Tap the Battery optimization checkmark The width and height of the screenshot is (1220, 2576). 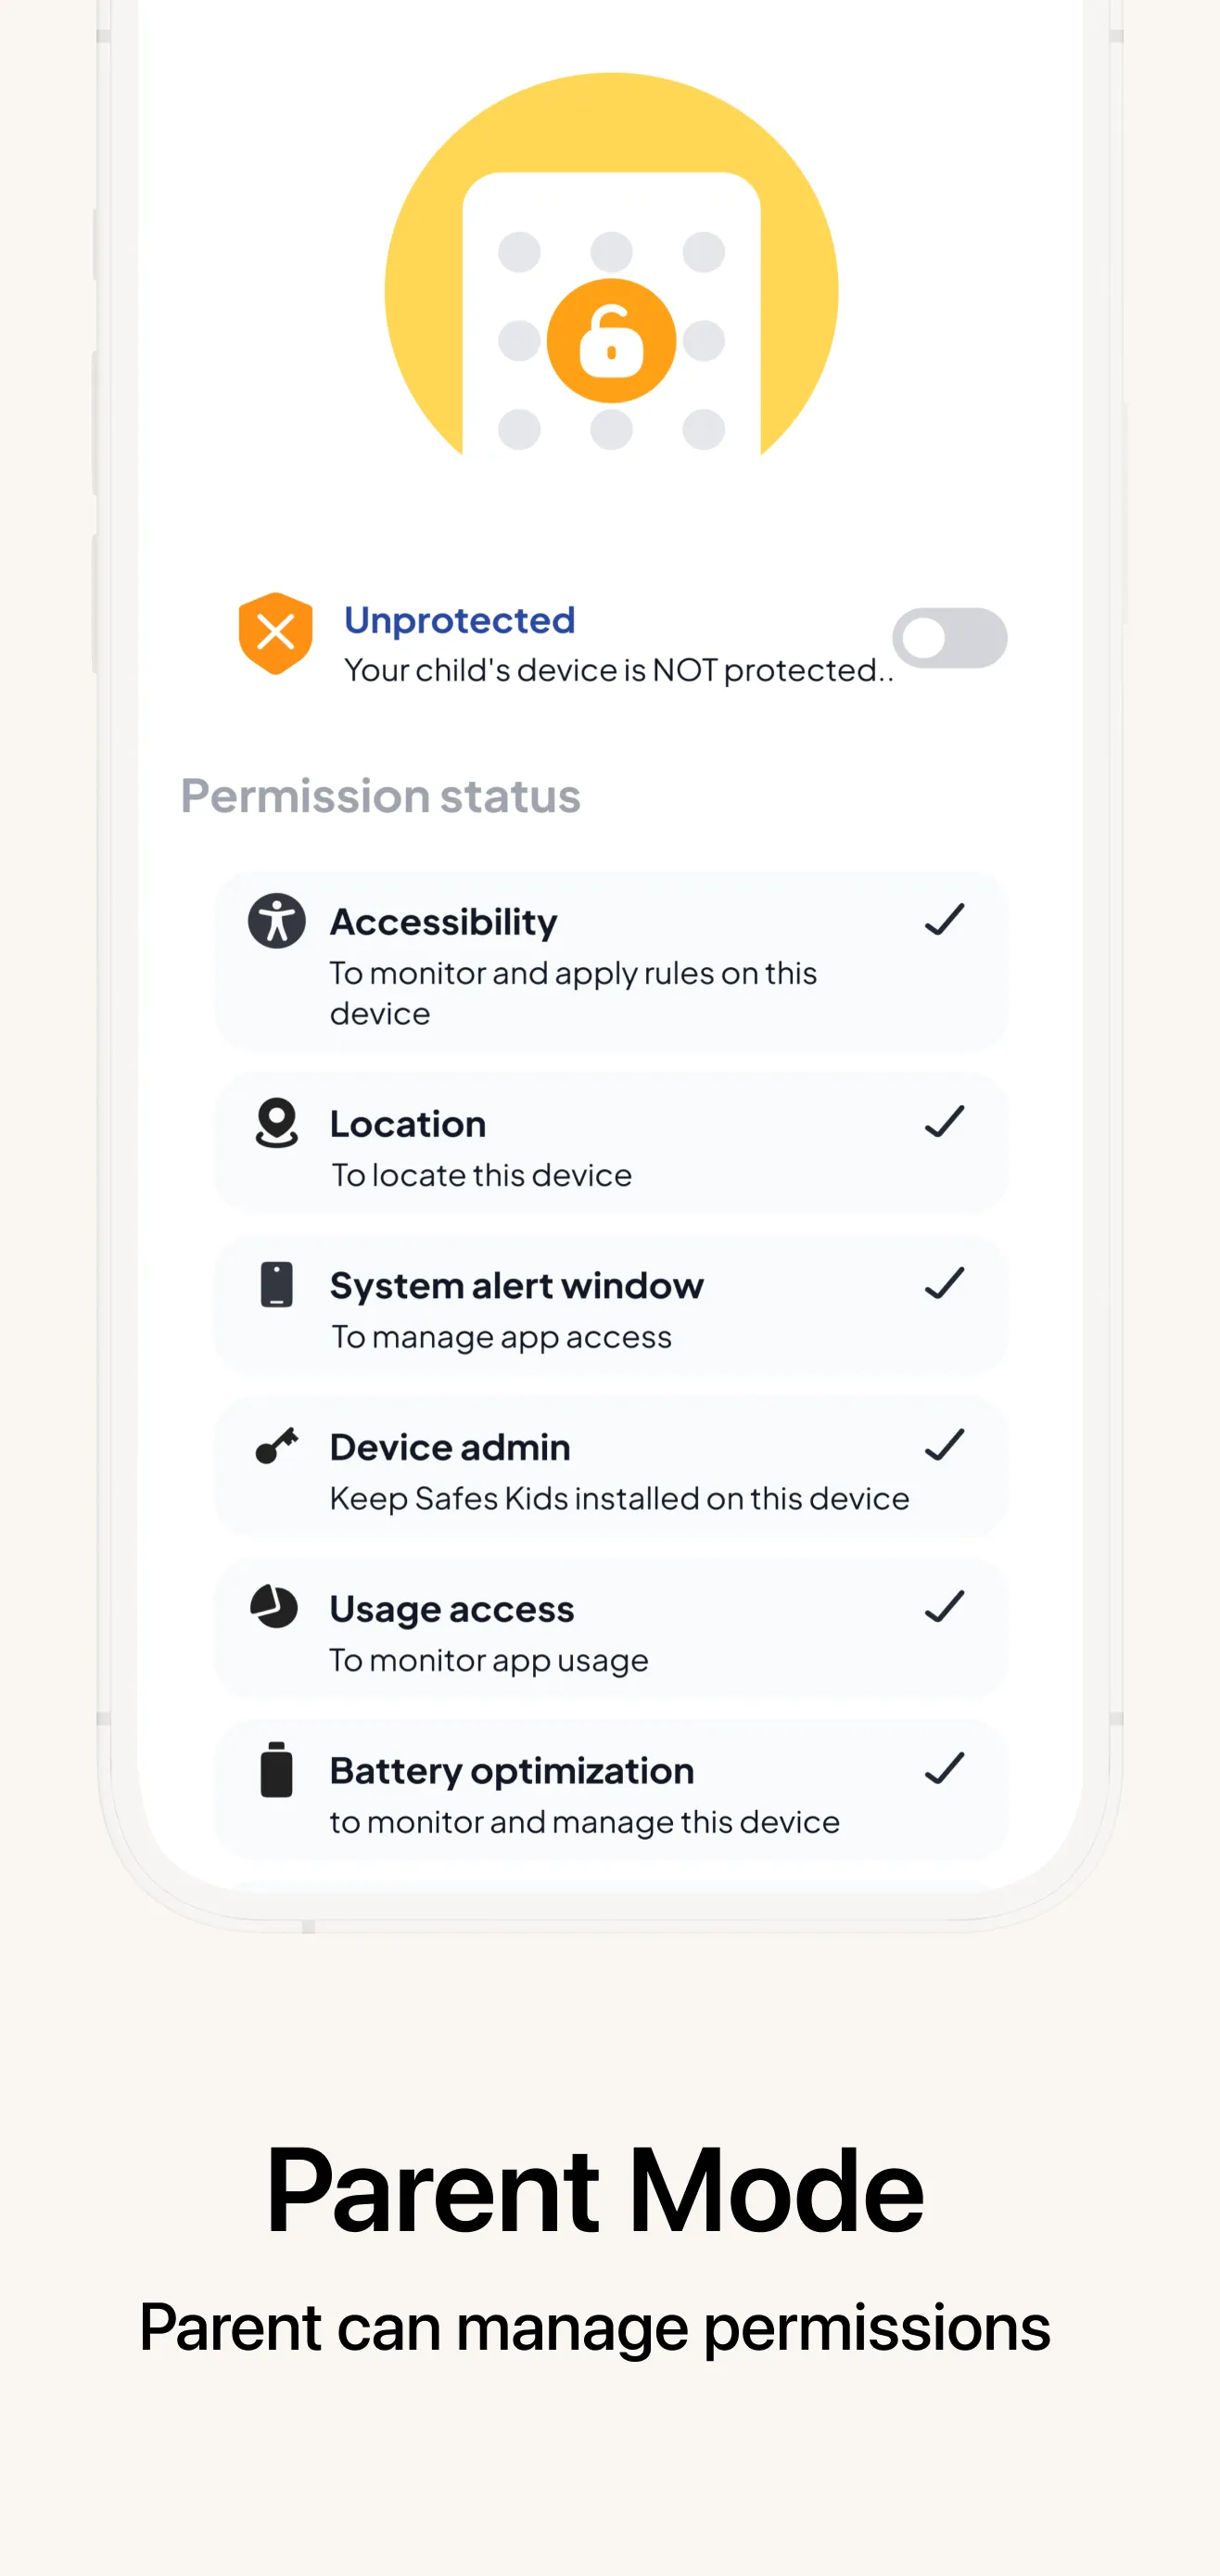tap(945, 1769)
